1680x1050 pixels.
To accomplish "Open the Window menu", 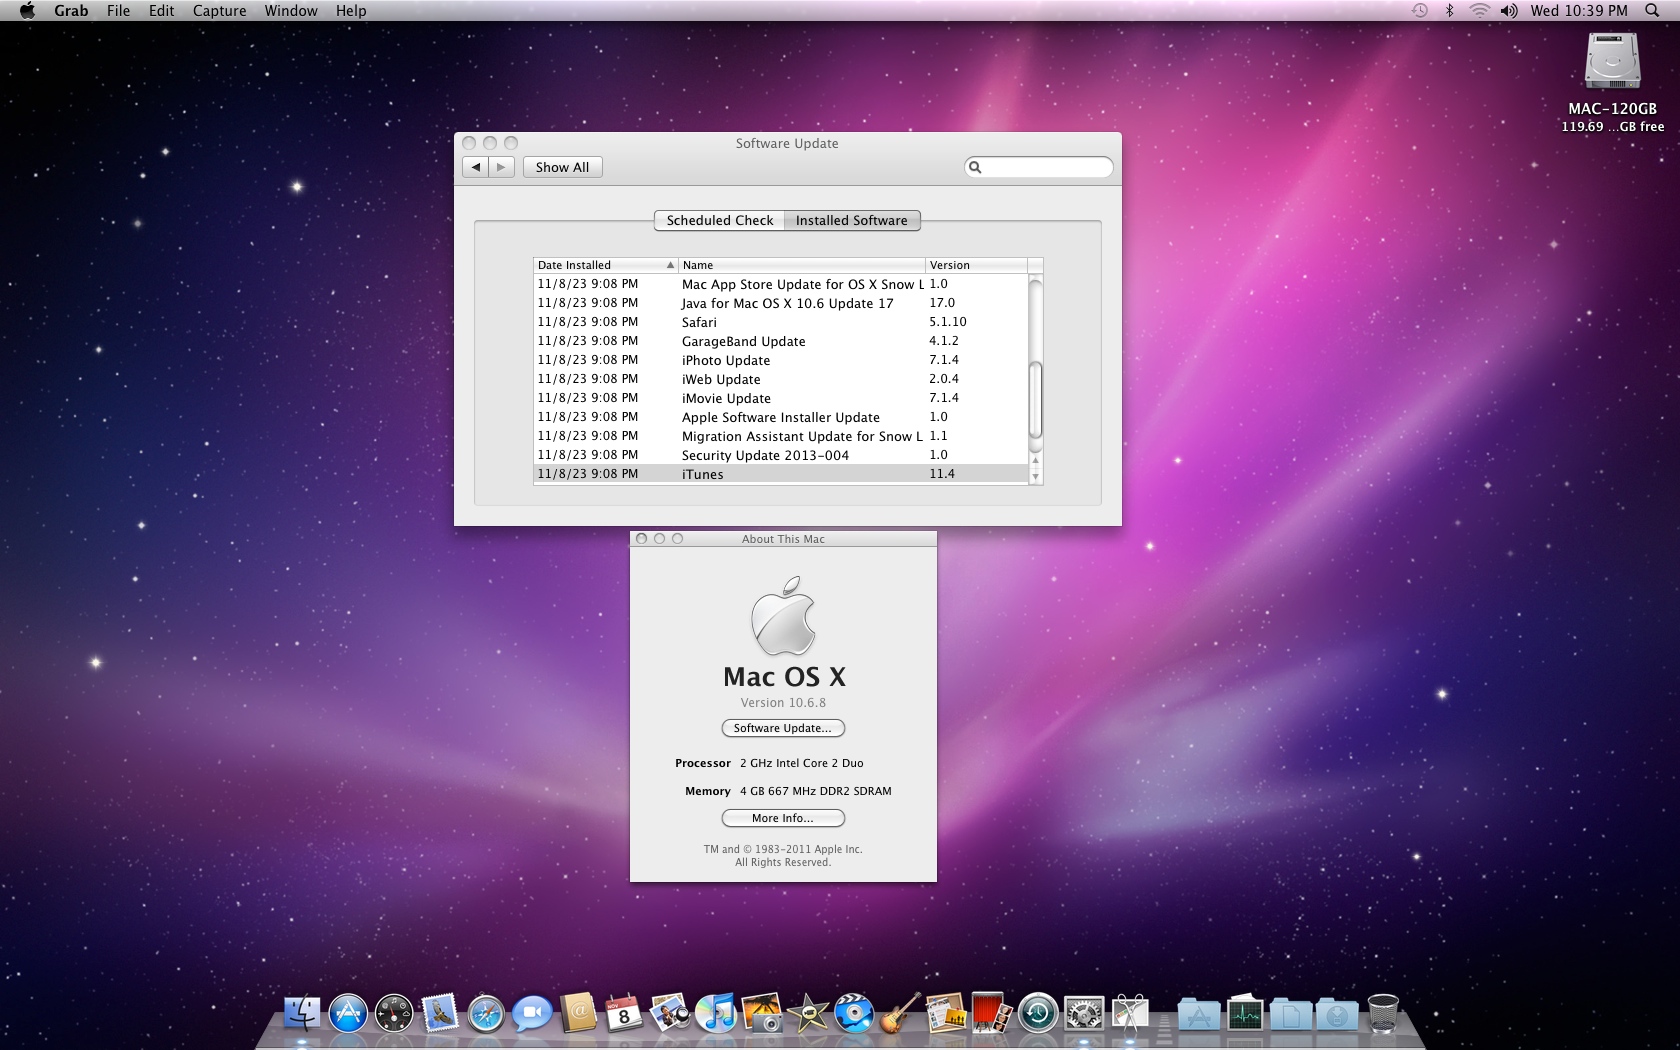I will click(x=291, y=11).
